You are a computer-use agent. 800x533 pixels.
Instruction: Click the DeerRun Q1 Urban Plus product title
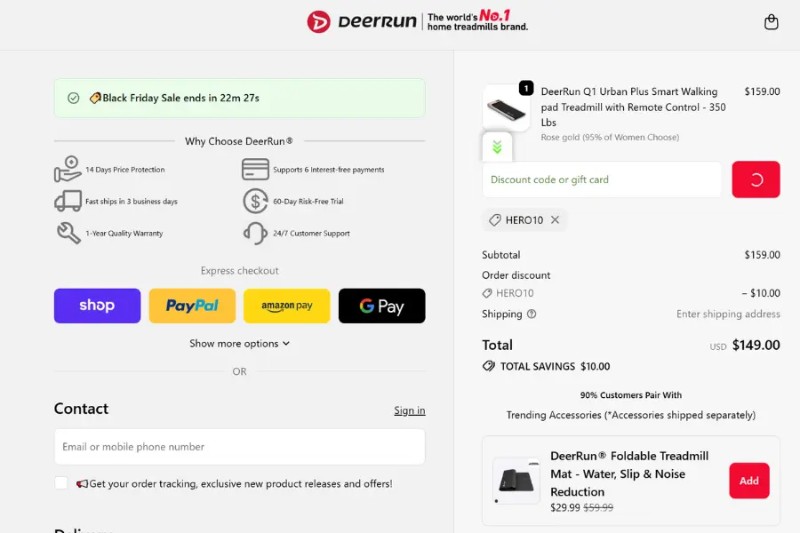[633, 107]
